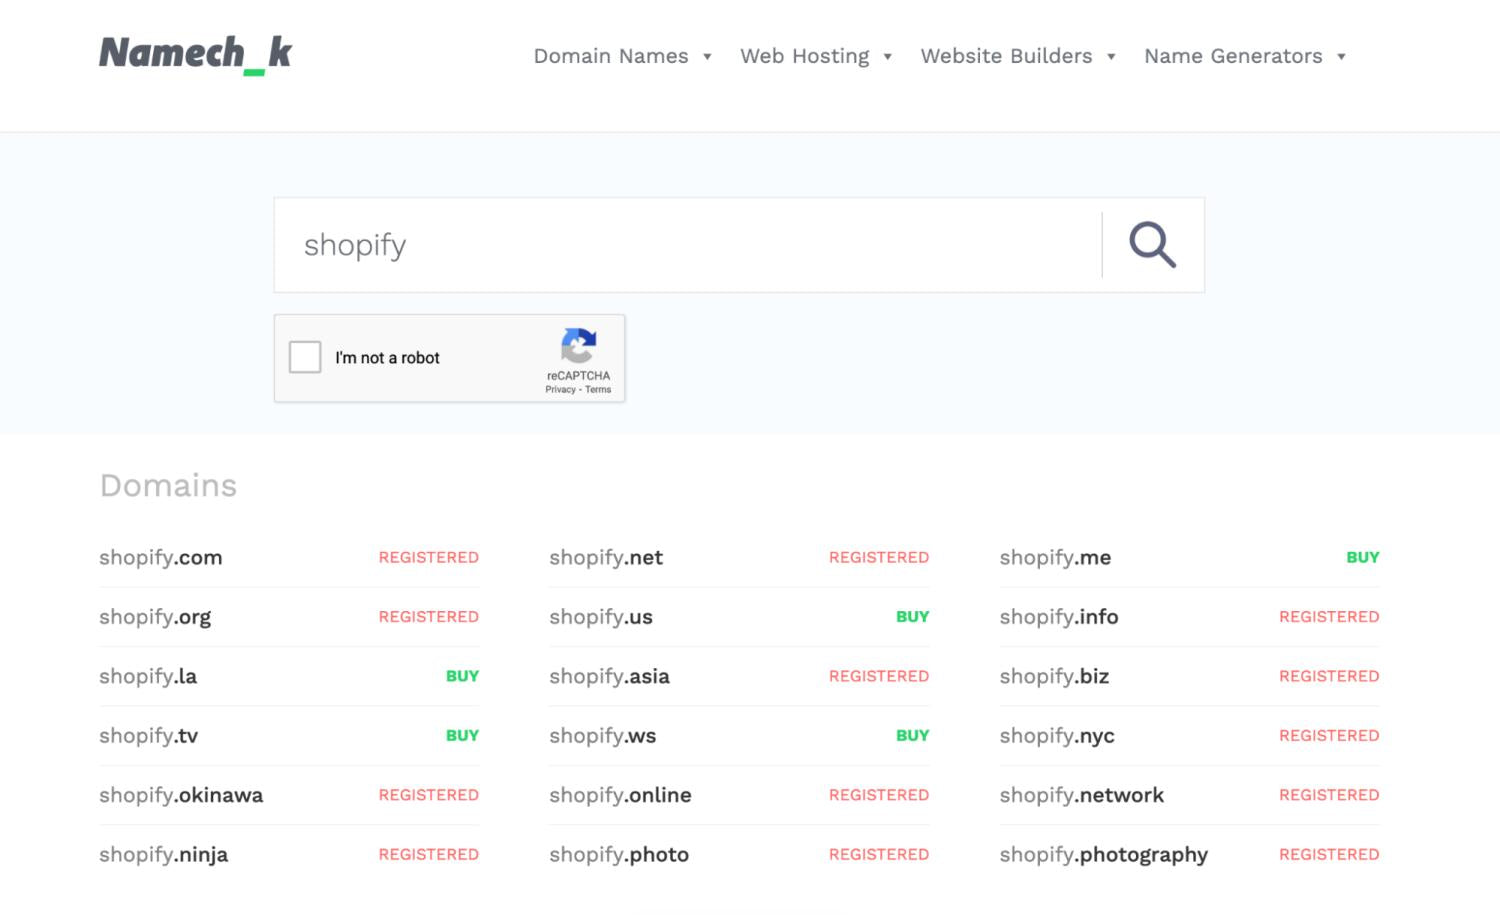The height and width of the screenshot is (915, 1500).
Task: Click REGISTERED status for shopify.okinawa
Action: point(428,795)
